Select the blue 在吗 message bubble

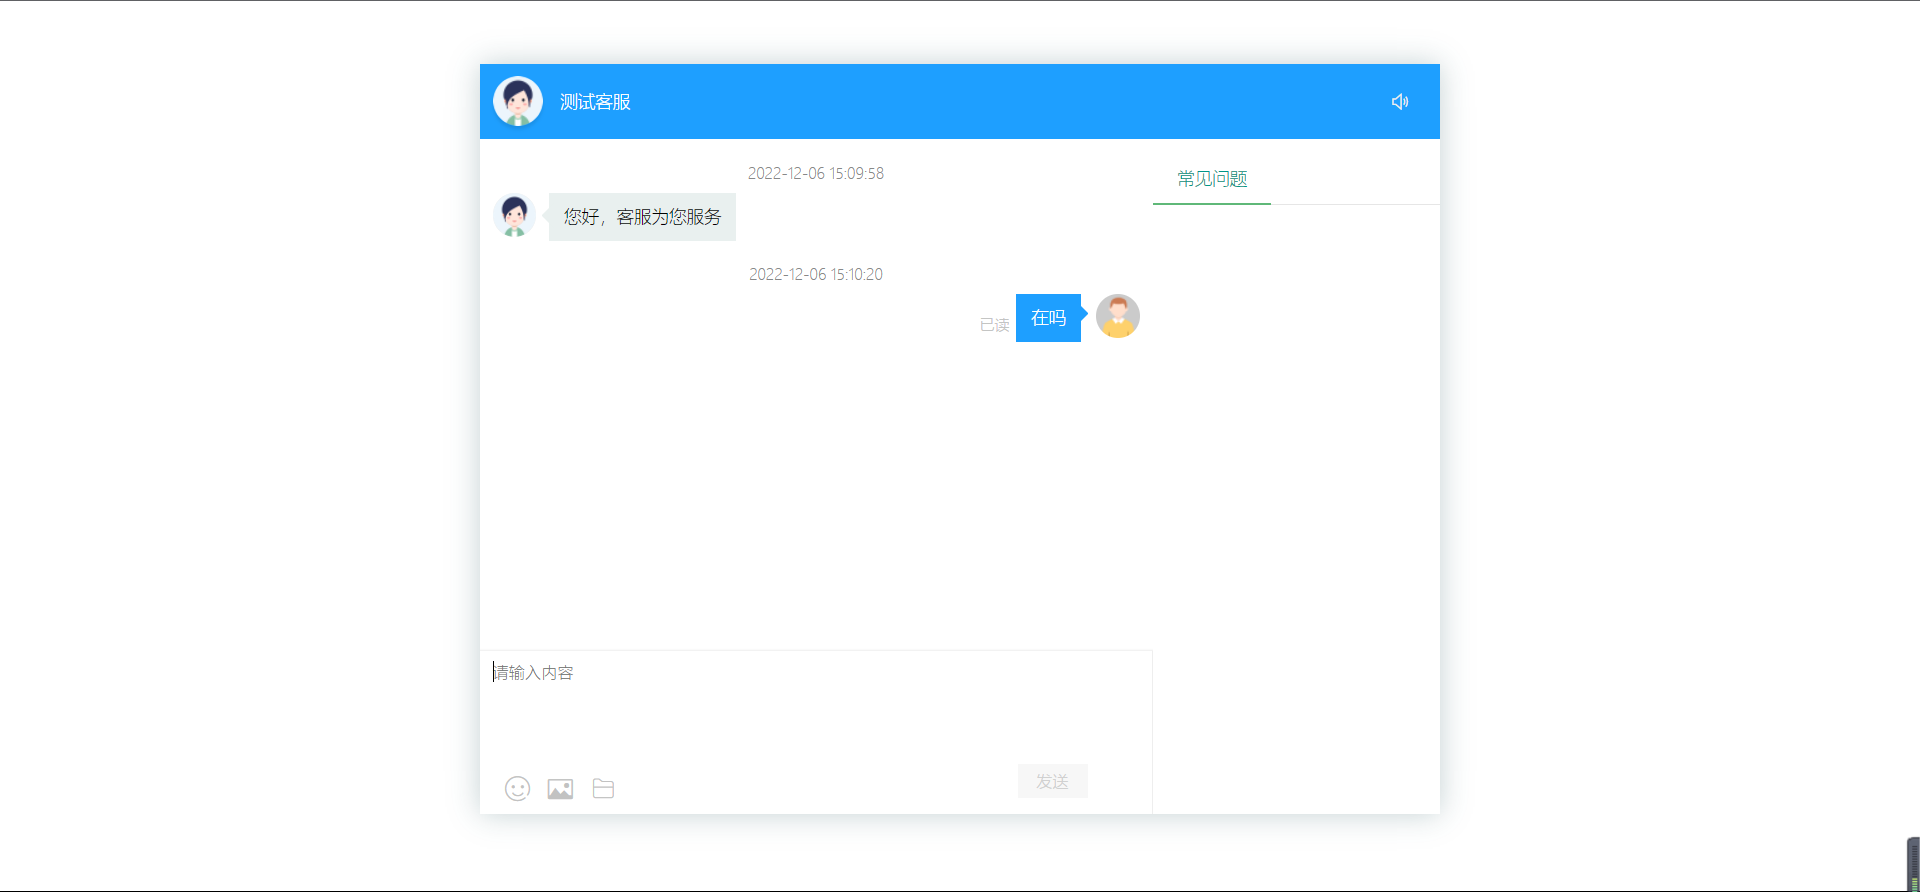tap(1048, 318)
